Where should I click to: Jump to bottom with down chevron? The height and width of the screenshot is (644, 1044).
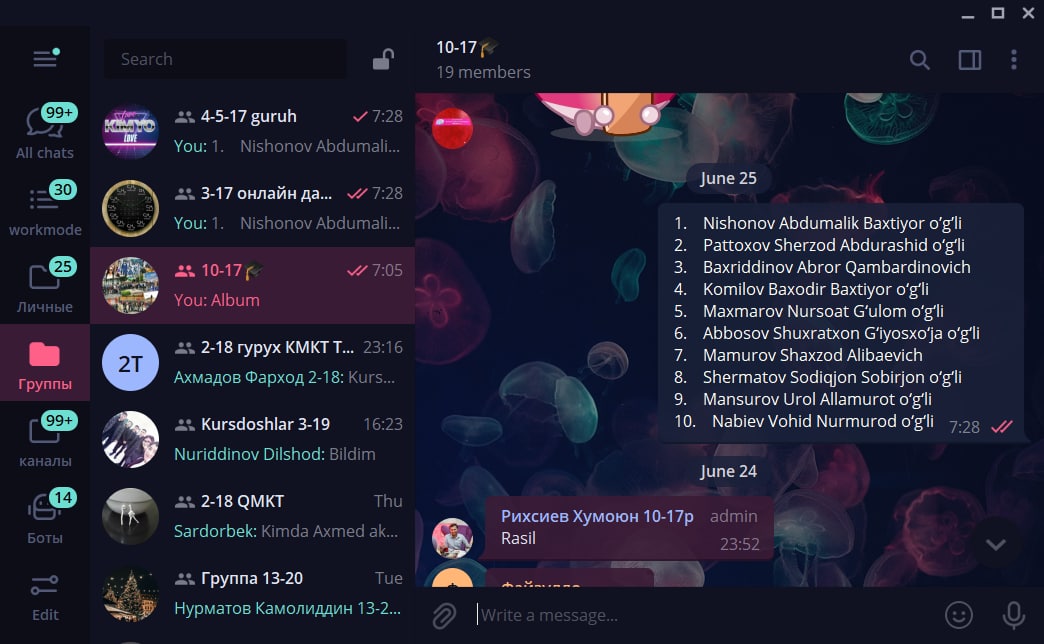pos(995,545)
